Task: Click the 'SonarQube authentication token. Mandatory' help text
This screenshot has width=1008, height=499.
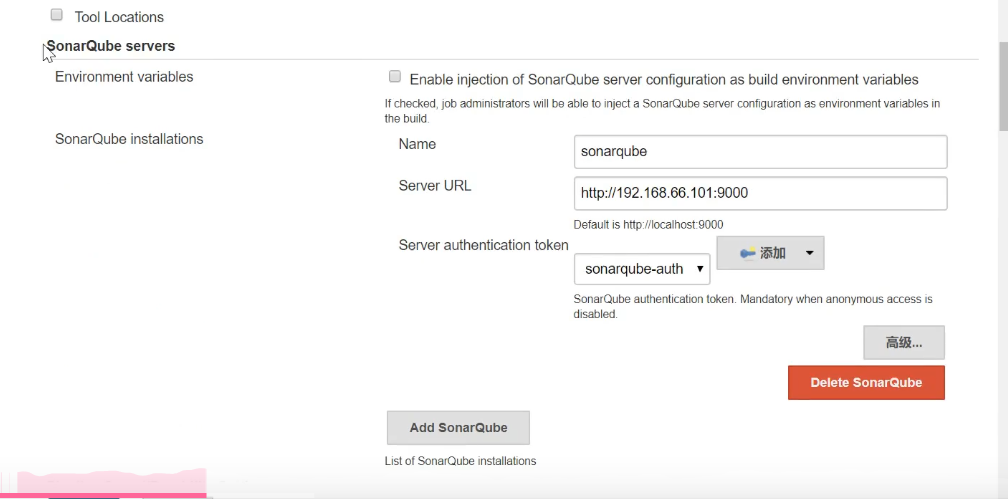Action: [753, 307]
